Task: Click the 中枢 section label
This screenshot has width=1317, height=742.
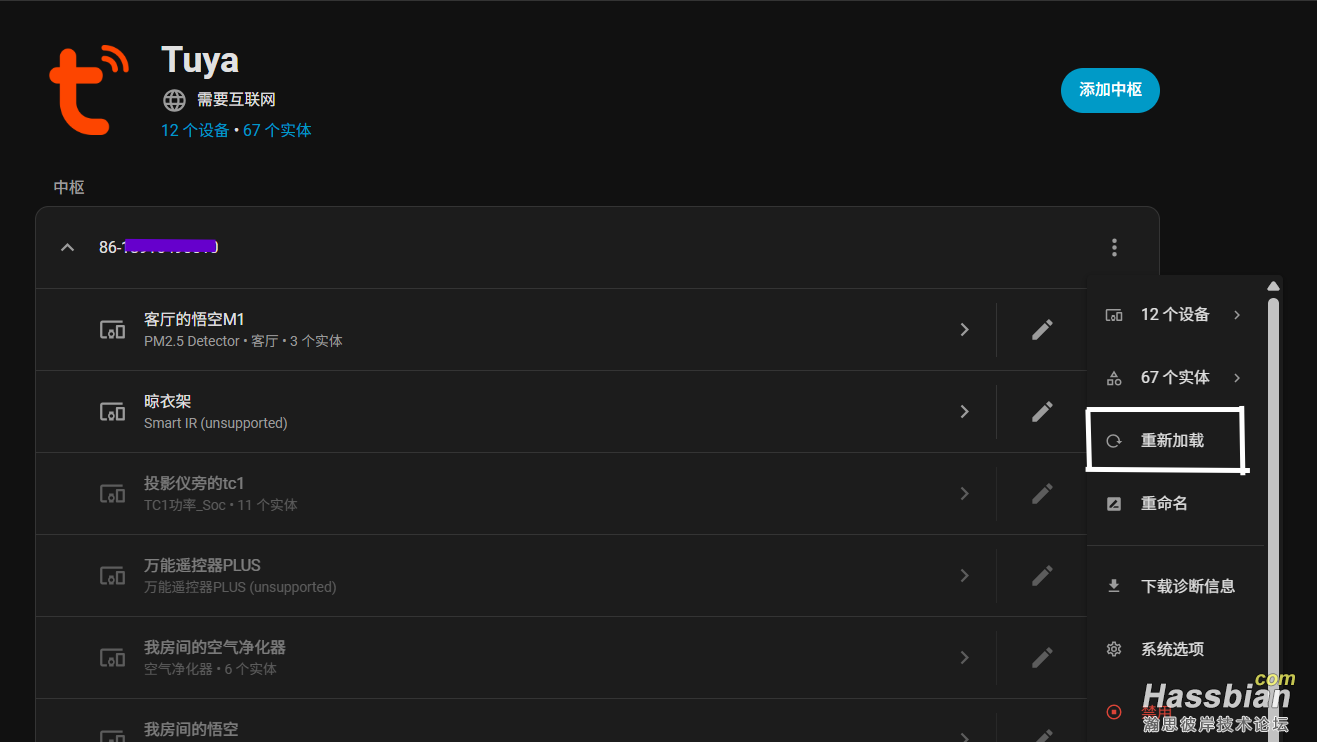Action: point(69,187)
